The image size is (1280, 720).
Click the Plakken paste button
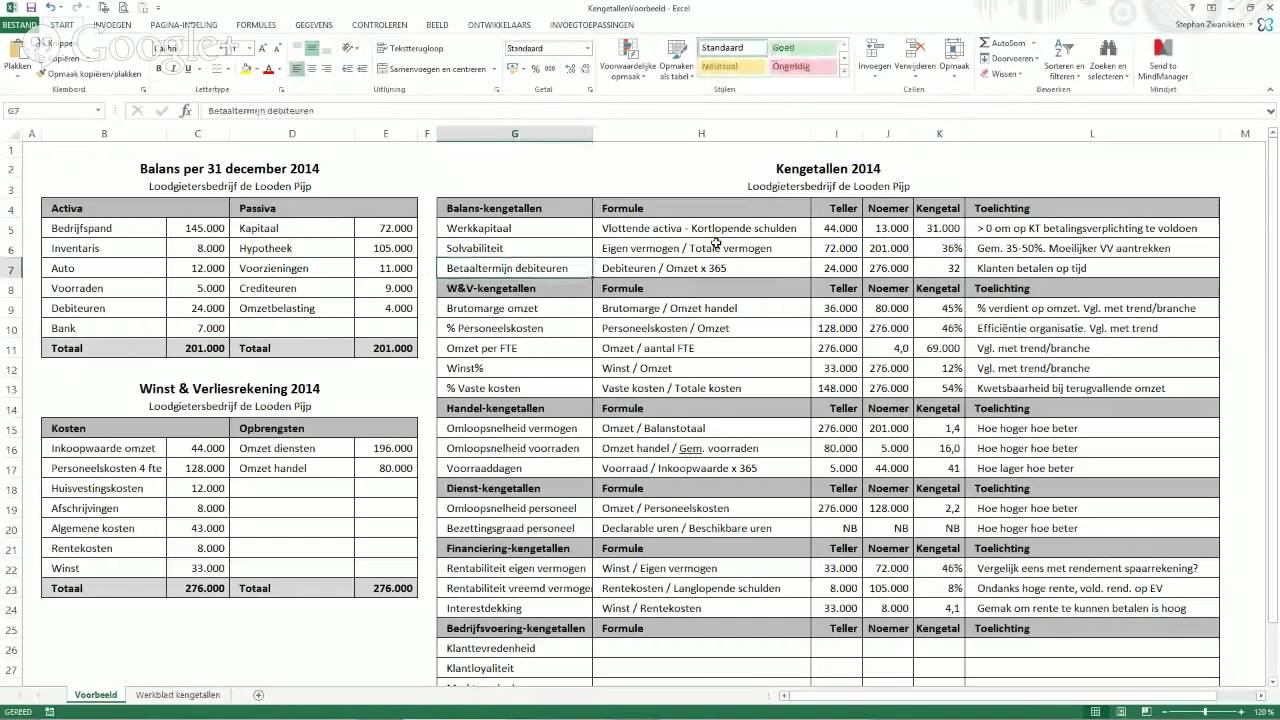point(18,57)
